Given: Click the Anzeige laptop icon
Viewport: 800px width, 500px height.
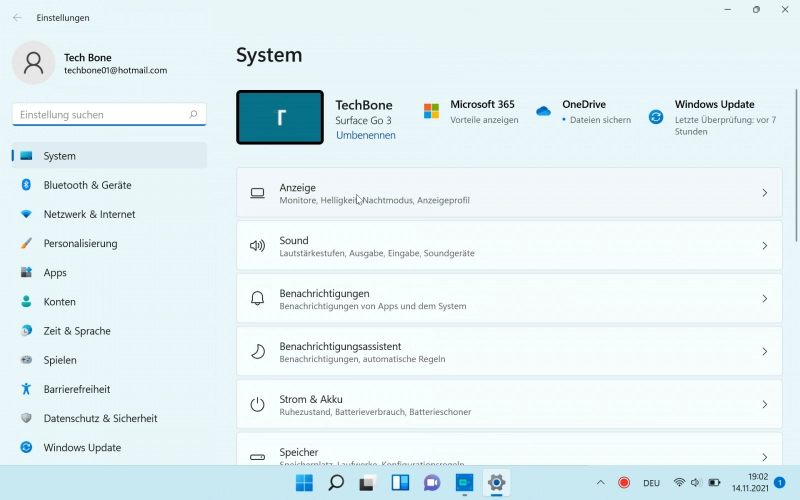Looking at the screenshot, I should (257, 193).
